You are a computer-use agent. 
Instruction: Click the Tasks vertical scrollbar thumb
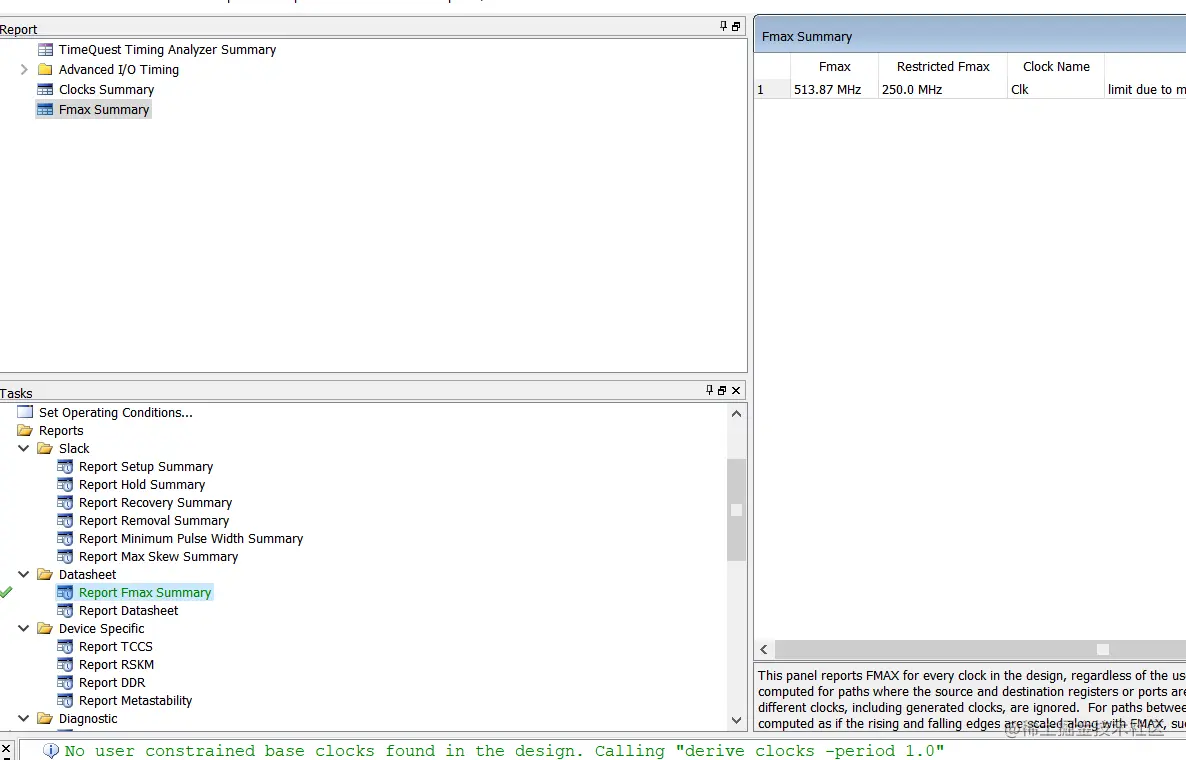pos(737,510)
